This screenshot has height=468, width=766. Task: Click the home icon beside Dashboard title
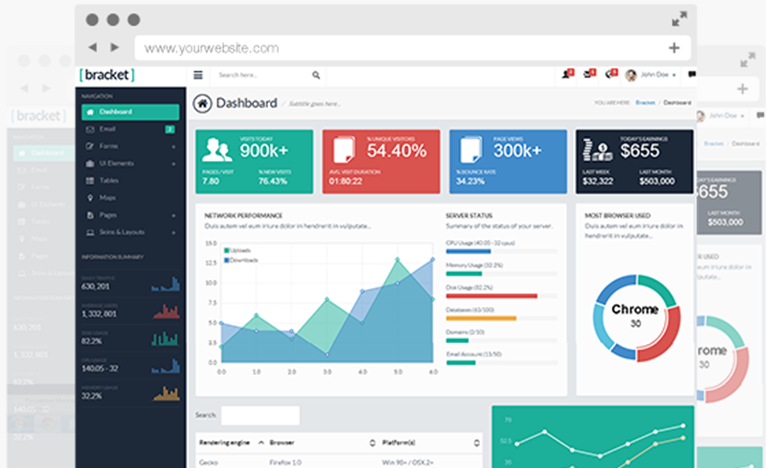203,103
